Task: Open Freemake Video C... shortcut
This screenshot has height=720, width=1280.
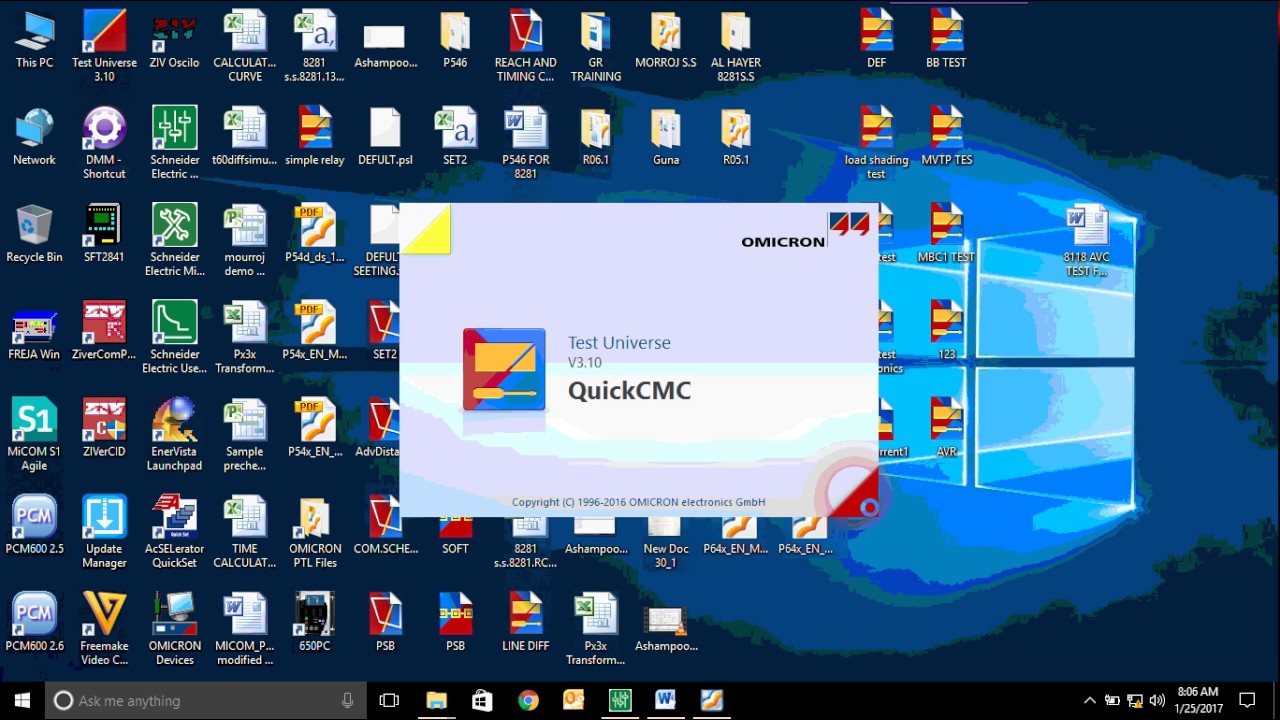Action: 104,628
